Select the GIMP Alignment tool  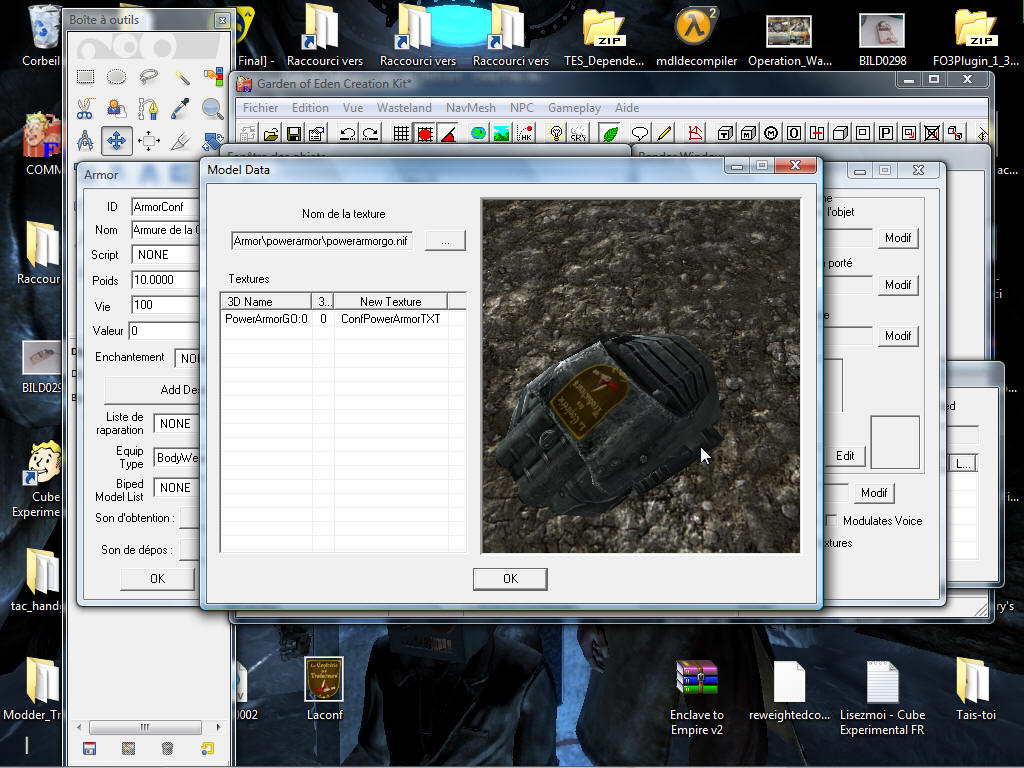(x=149, y=140)
